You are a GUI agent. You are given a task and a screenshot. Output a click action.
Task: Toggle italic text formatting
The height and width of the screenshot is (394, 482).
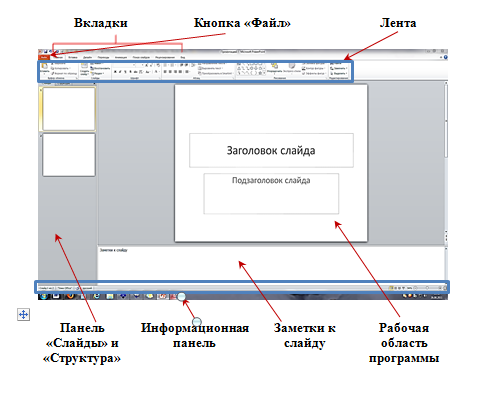click(120, 72)
